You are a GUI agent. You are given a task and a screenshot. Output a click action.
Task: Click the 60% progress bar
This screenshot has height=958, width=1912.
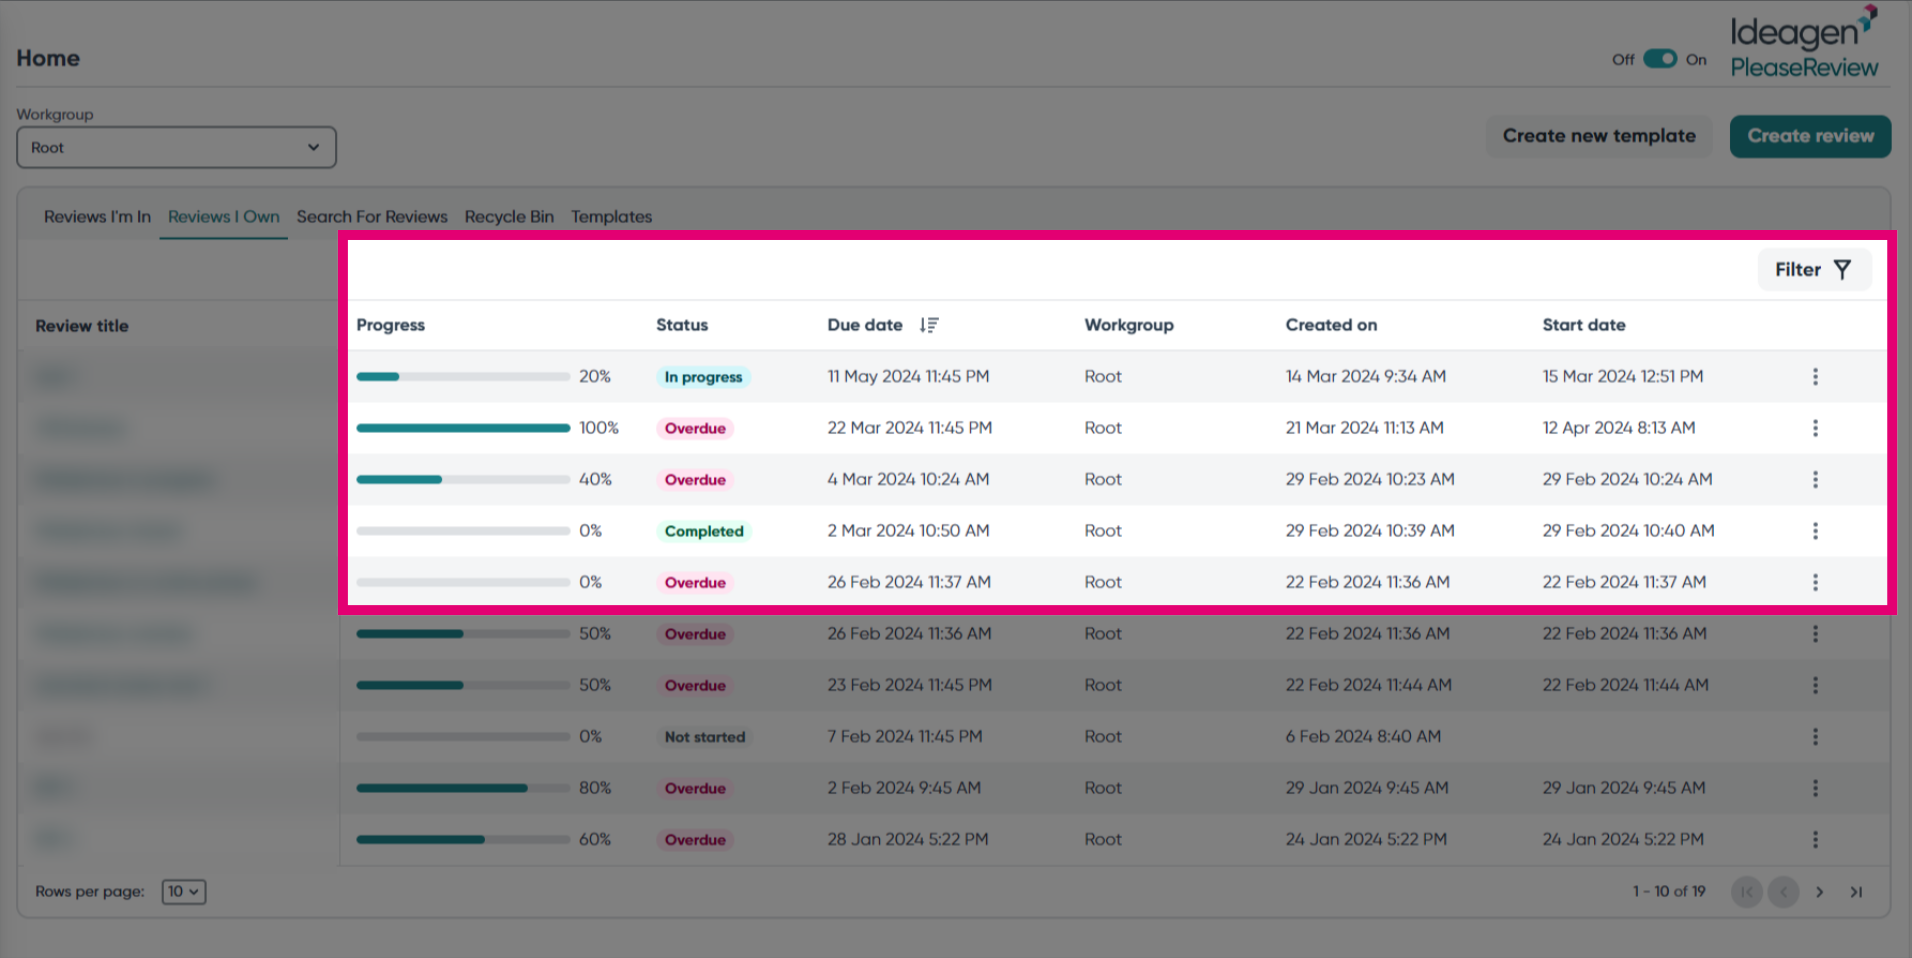463,840
